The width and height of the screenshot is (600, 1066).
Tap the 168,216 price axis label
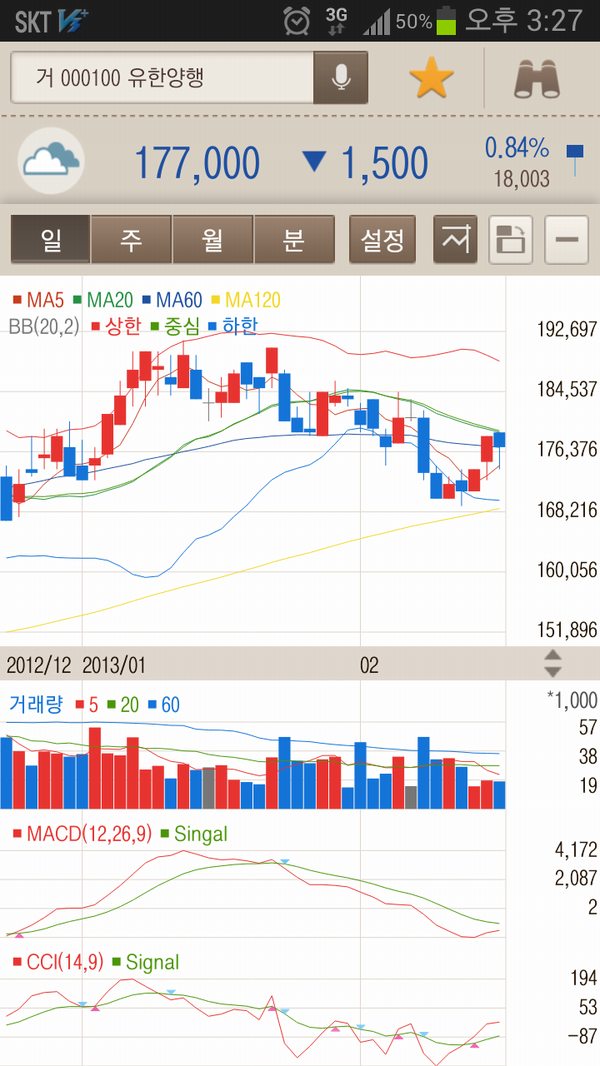[567, 510]
